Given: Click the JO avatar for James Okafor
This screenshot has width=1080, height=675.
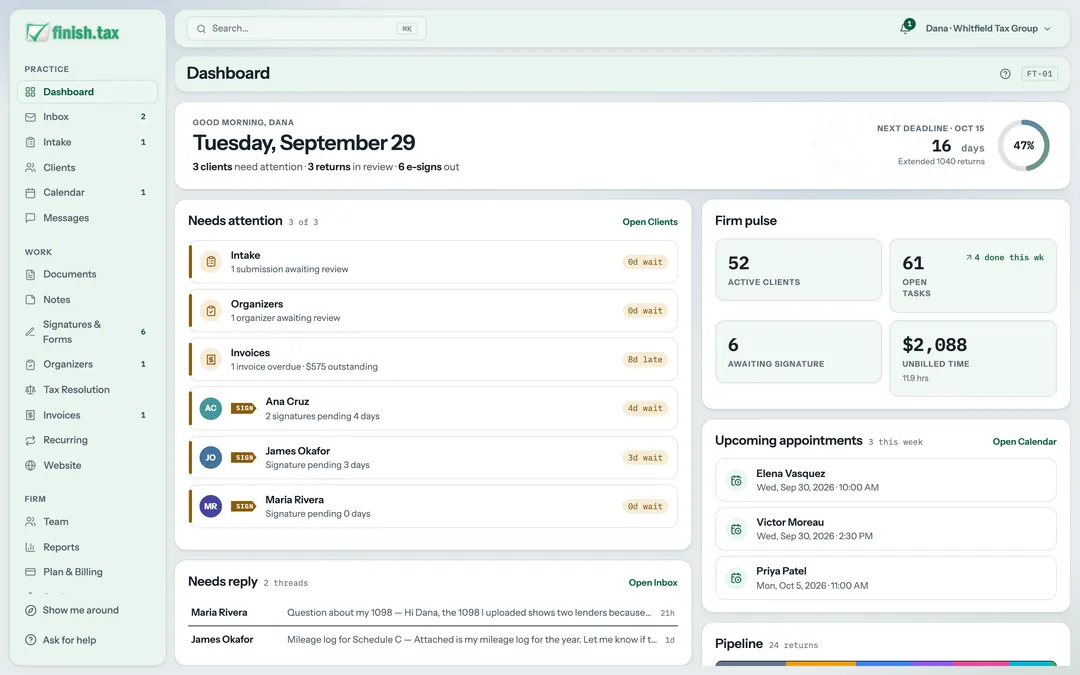Looking at the screenshot, I should (x=211, y=457).
